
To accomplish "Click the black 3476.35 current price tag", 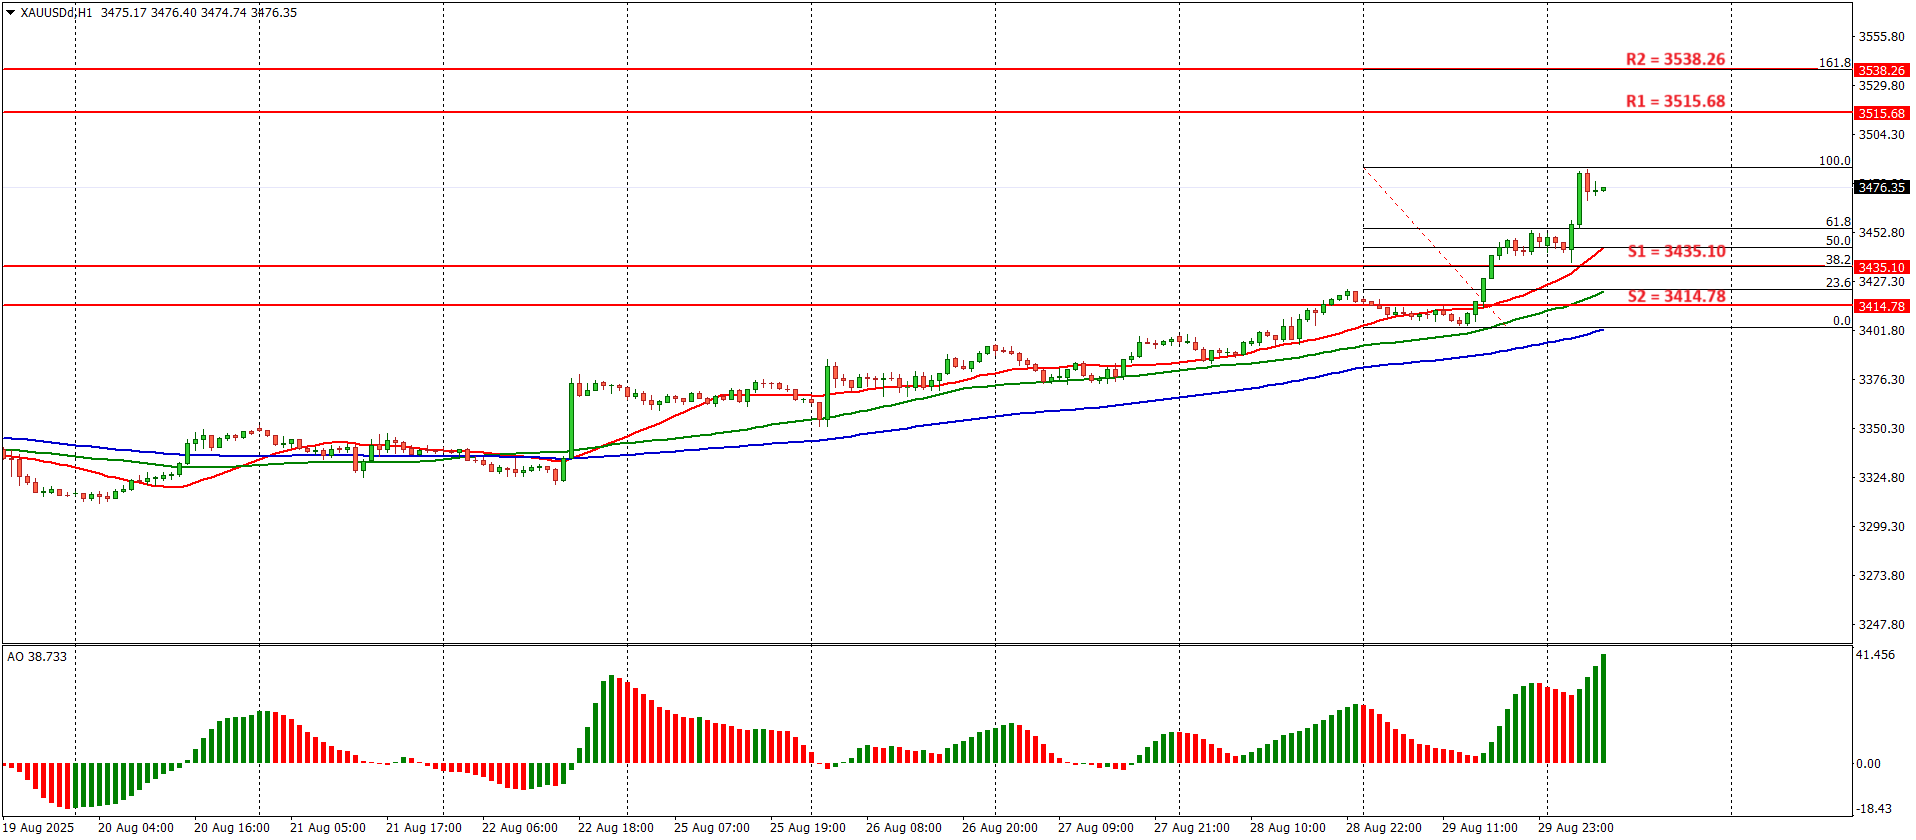I will pos(1881,187).
